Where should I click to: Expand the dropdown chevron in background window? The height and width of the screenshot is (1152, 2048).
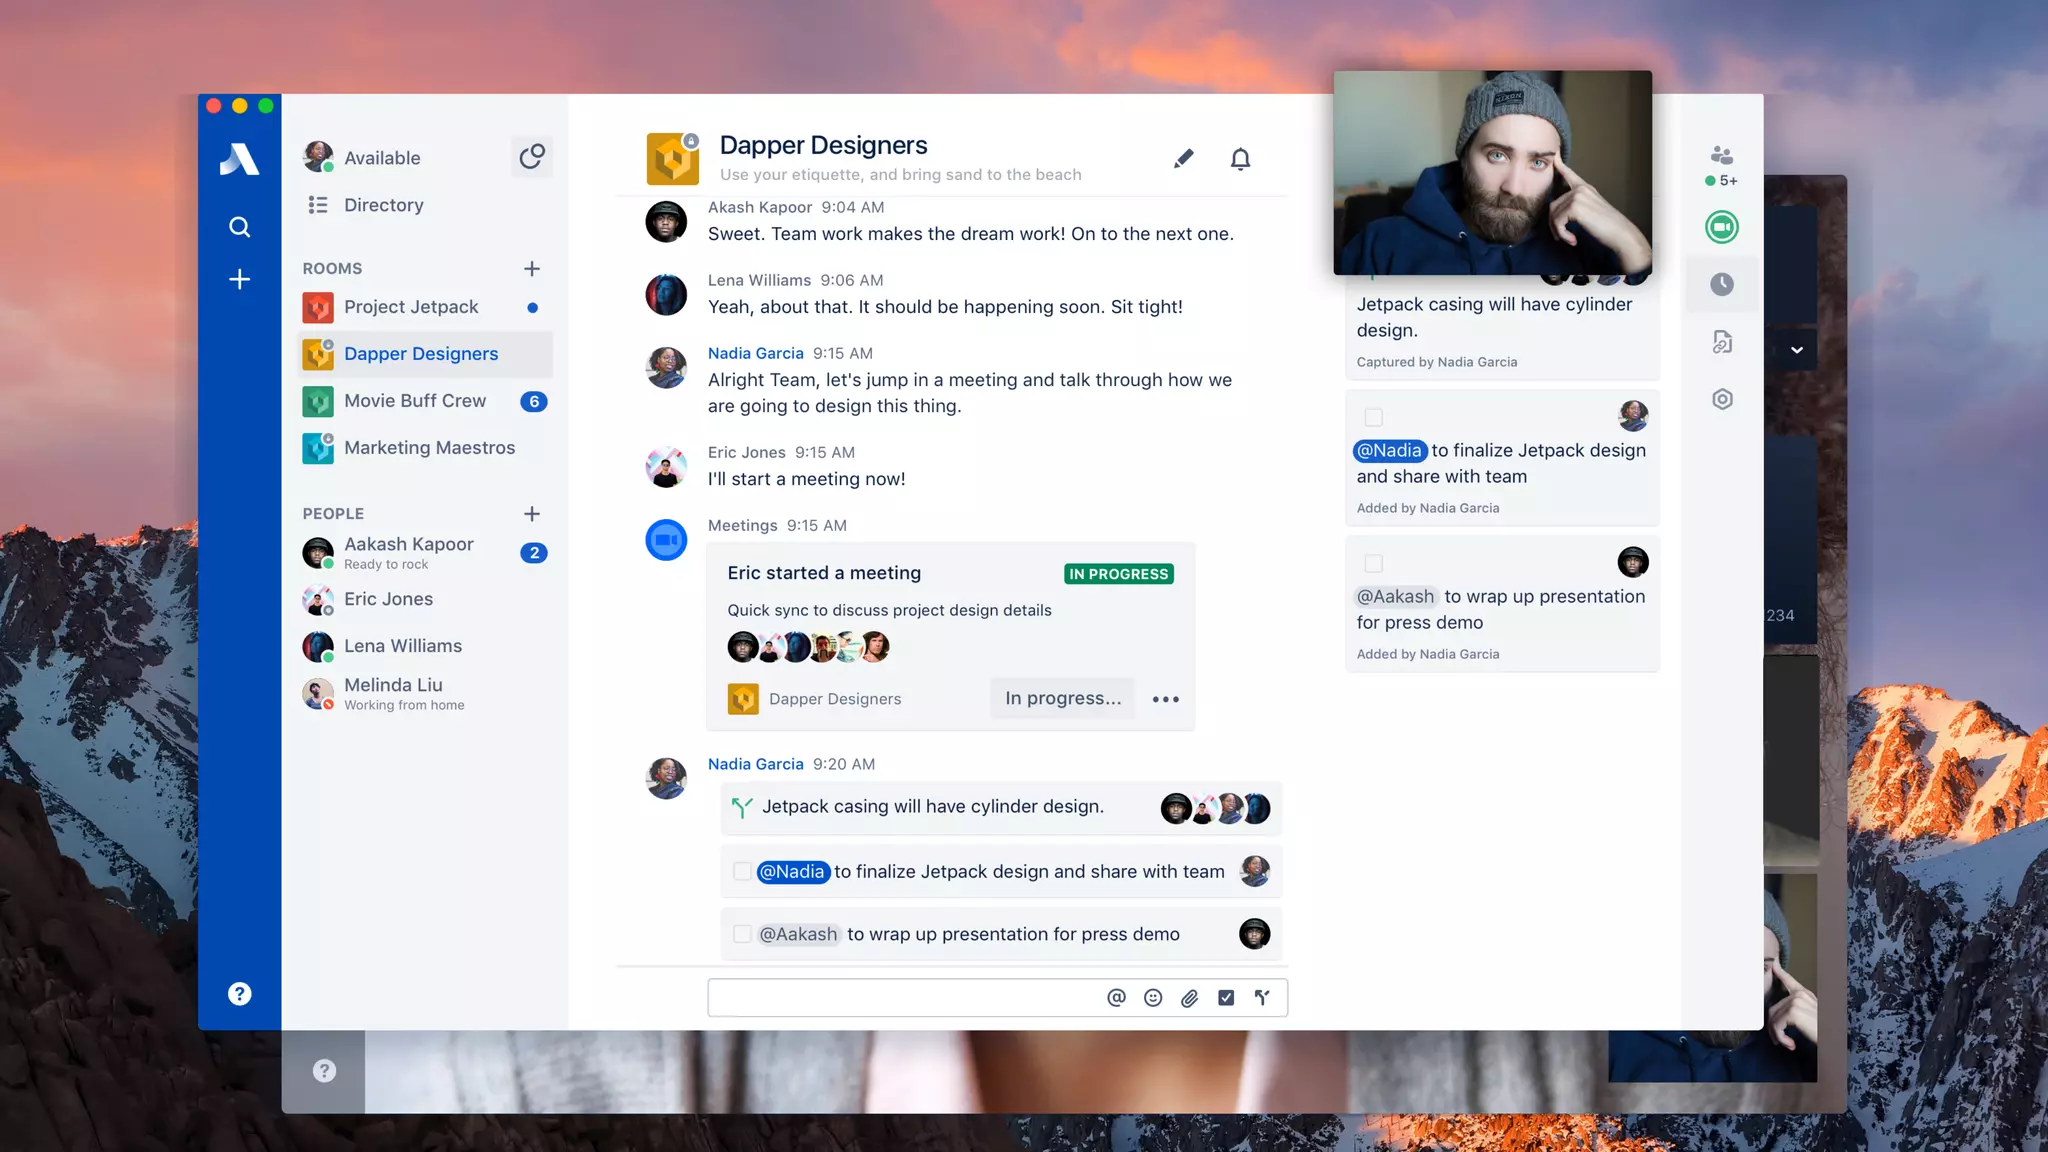click(x=1796, y=350)
